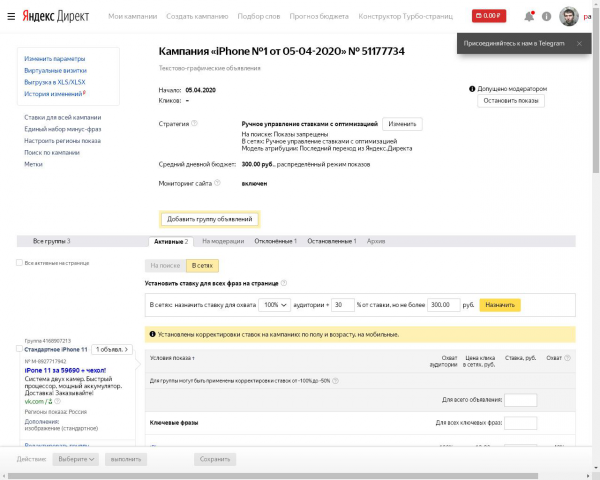Click the Для всего объявления bid field
600x480 pixels.
[521, 400]
